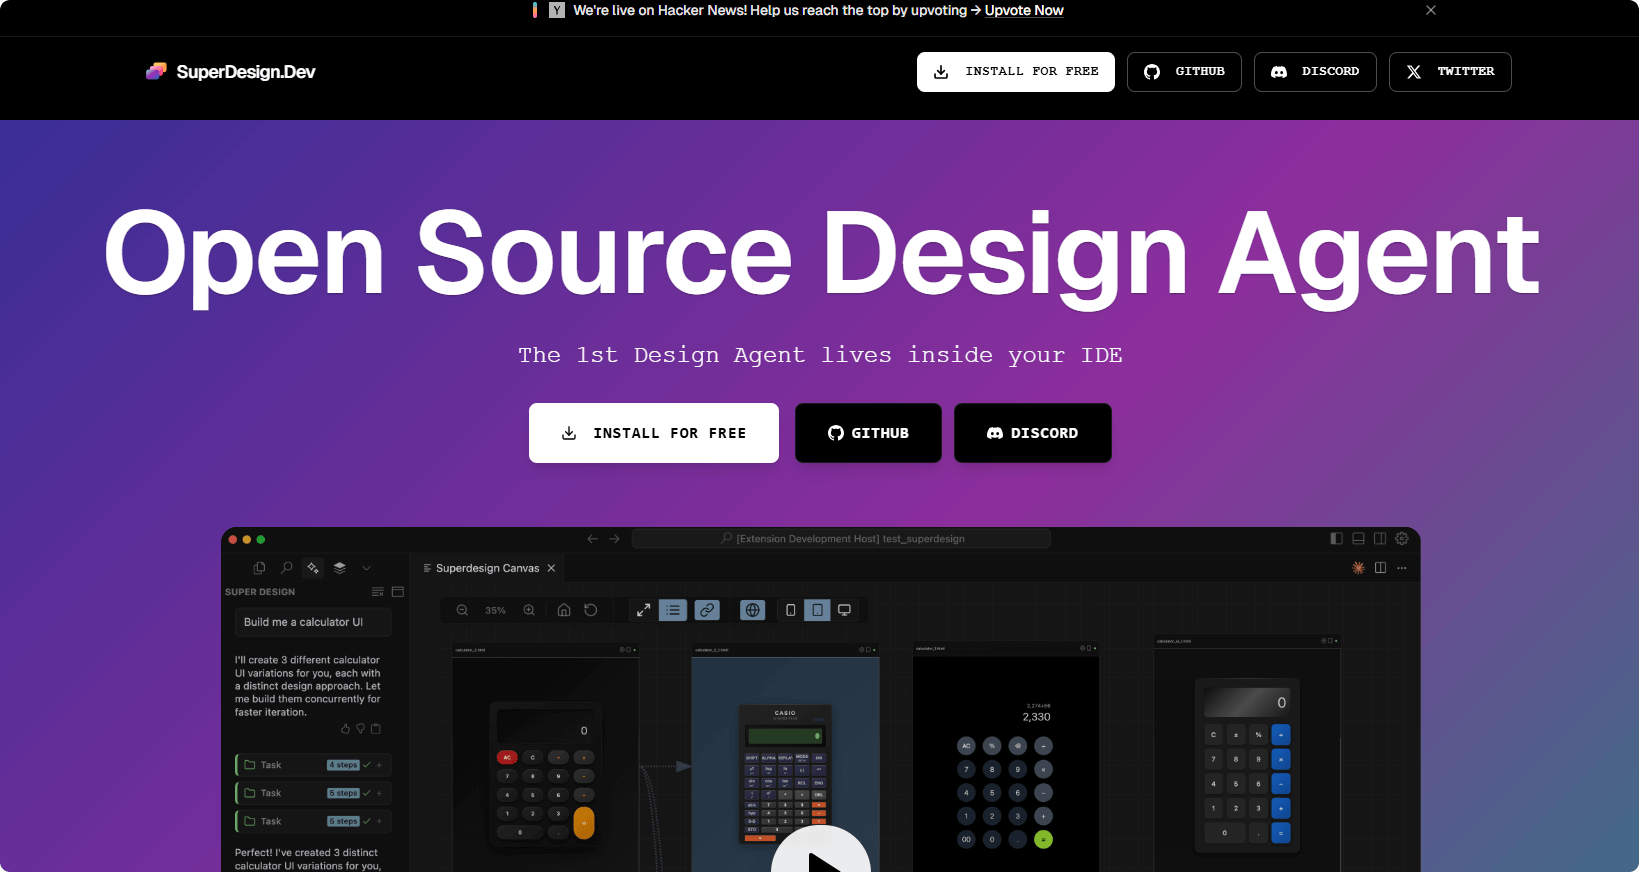Click the 4 steps badge

(343, 765)
